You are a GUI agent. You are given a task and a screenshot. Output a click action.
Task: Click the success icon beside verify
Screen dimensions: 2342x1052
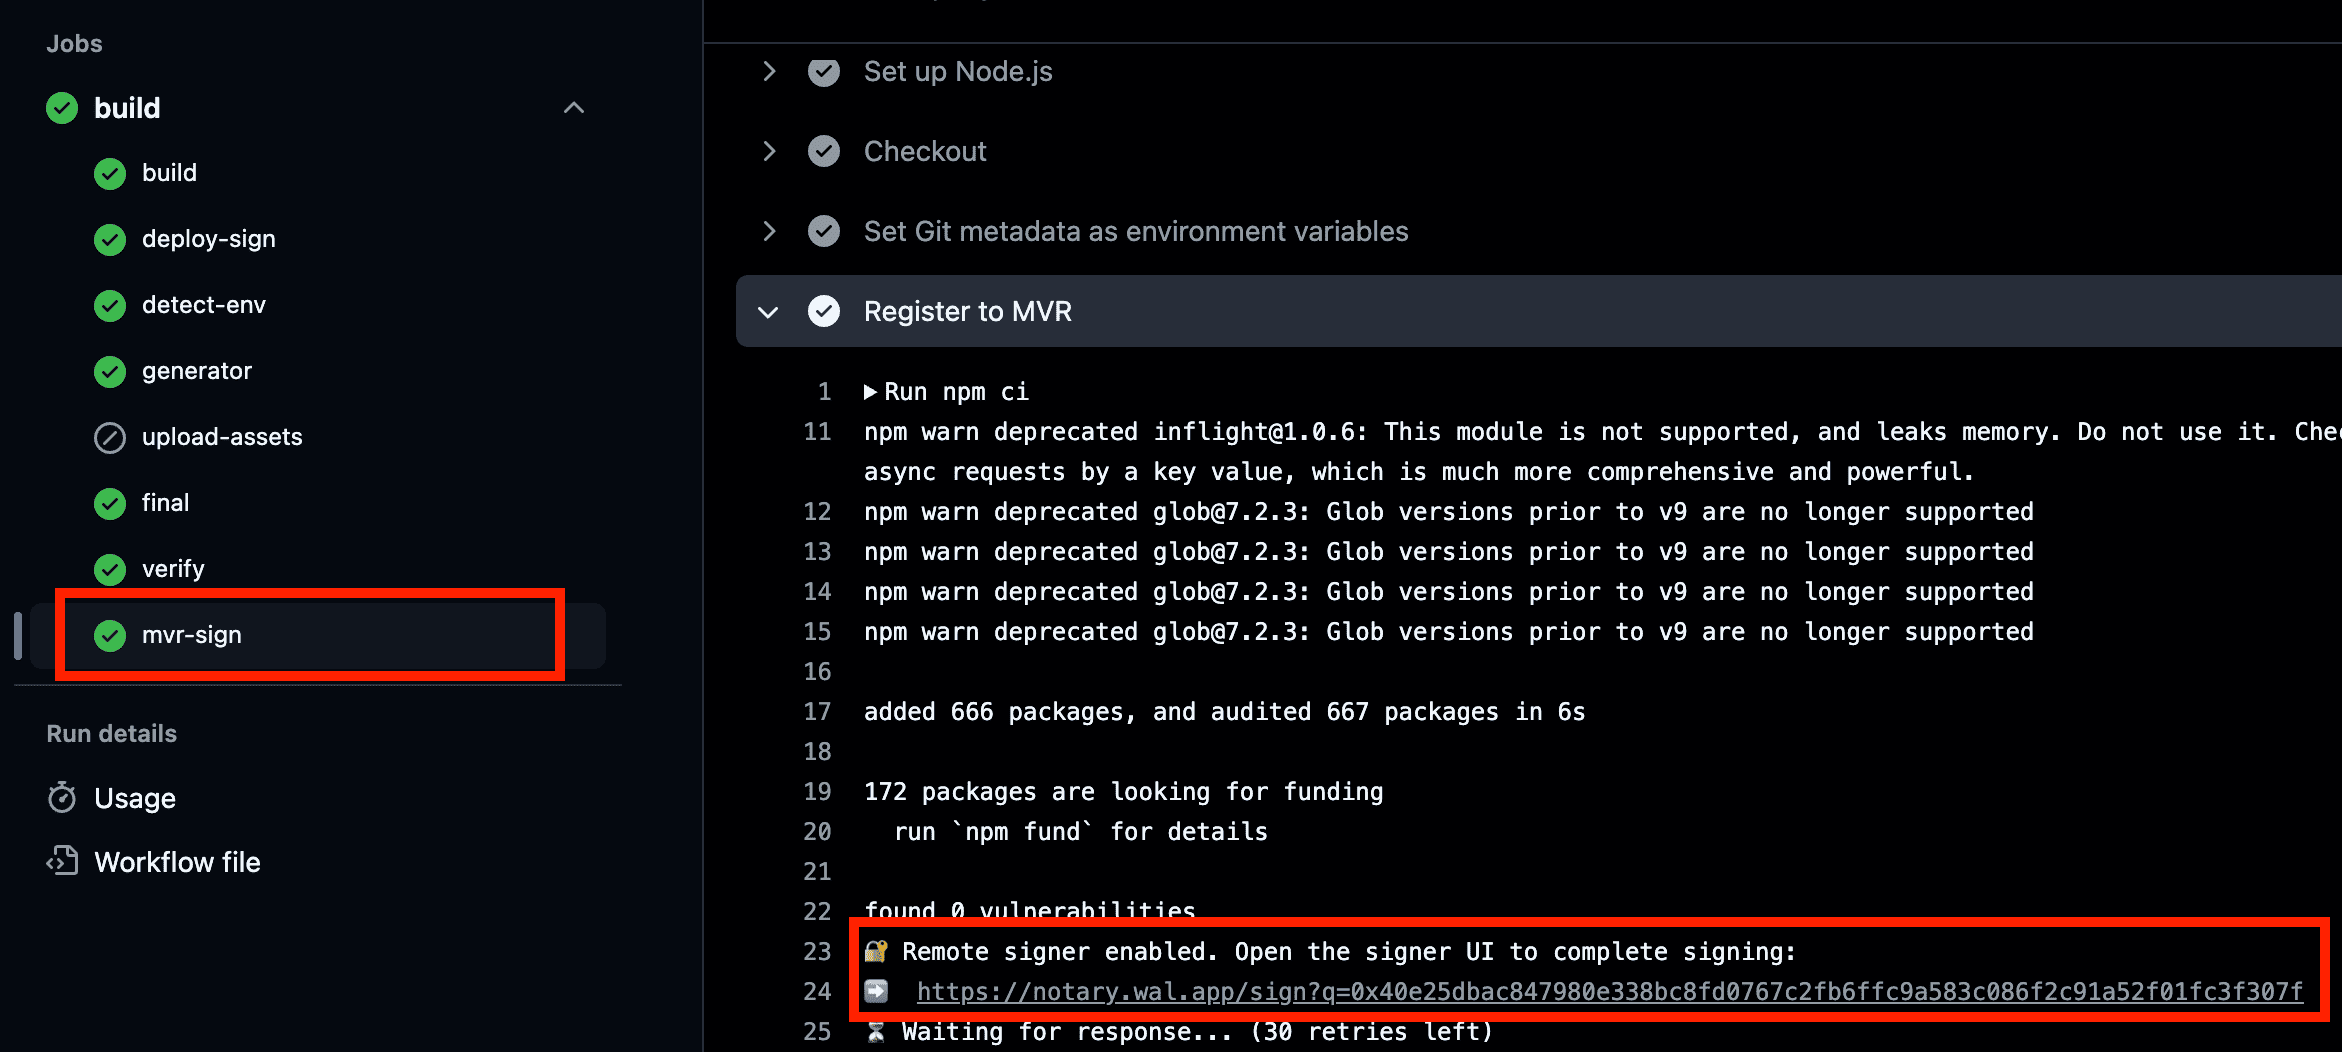pos(110,570)
